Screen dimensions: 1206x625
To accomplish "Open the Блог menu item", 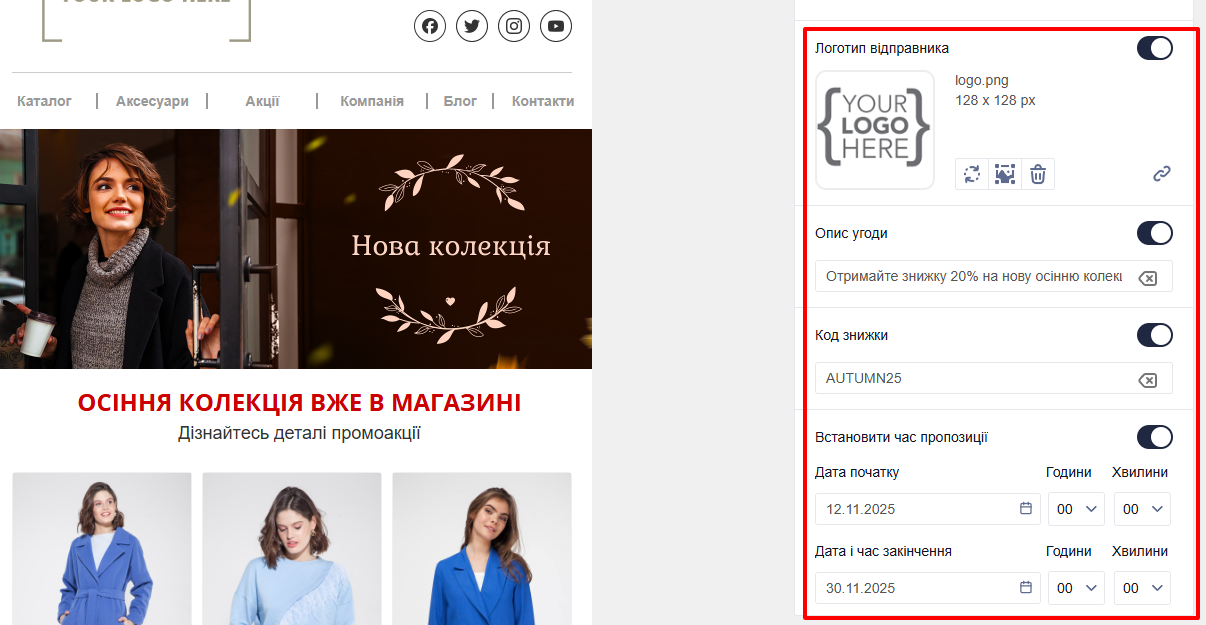I will pos(460,101).
